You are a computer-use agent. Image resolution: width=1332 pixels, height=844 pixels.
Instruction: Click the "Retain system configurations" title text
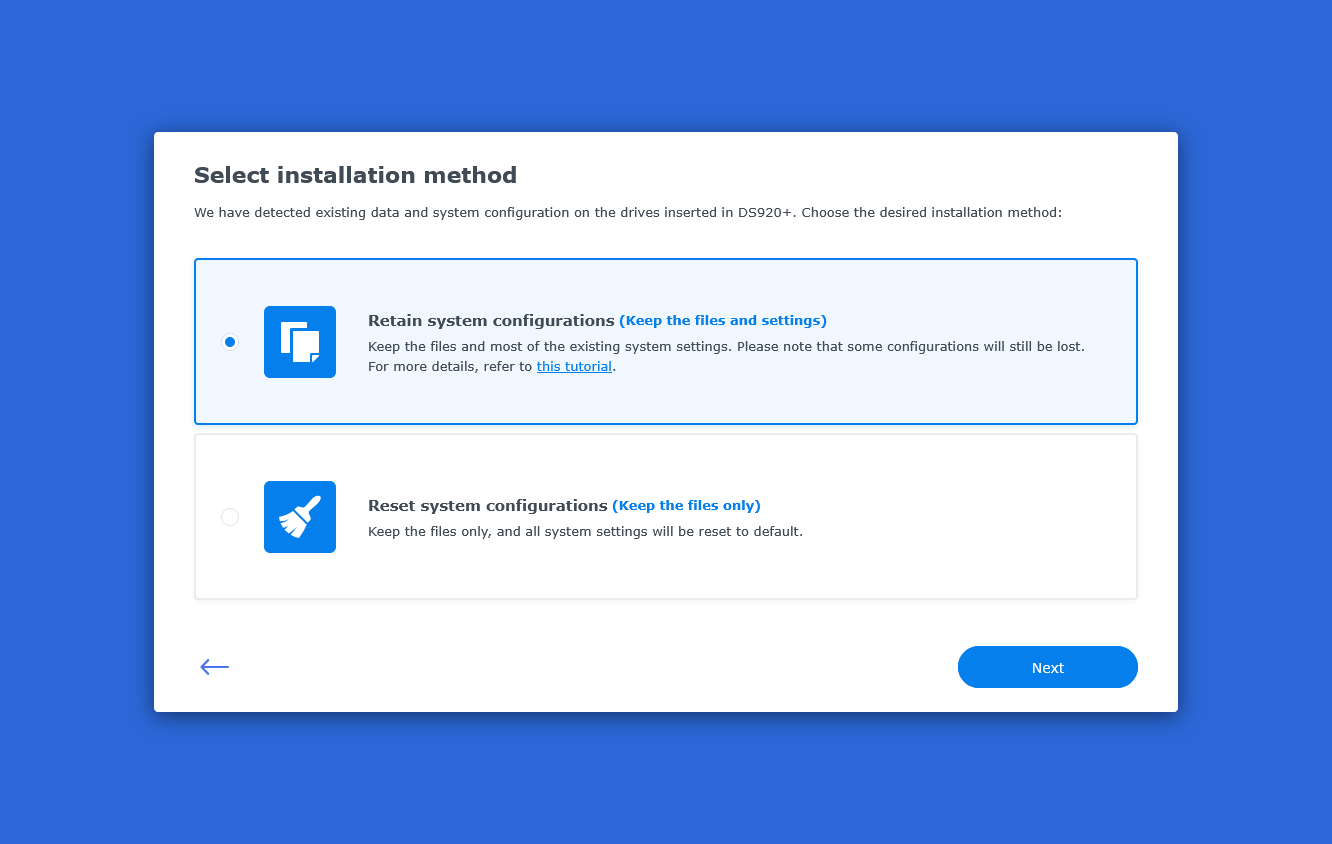(490, 321)
